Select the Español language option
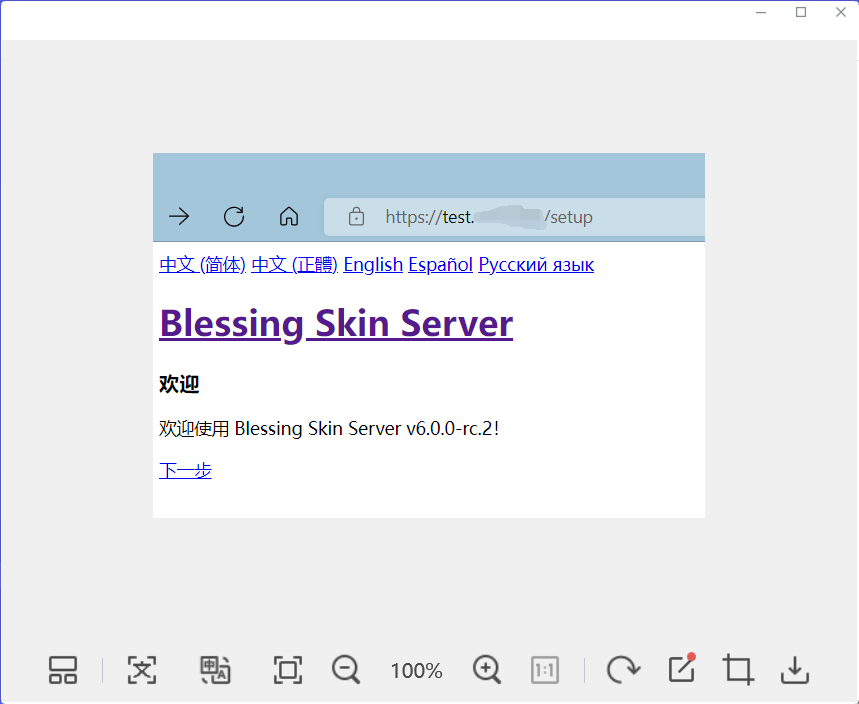Image resolution: width=859 pixels, height=704 pixels. (440, 264)
